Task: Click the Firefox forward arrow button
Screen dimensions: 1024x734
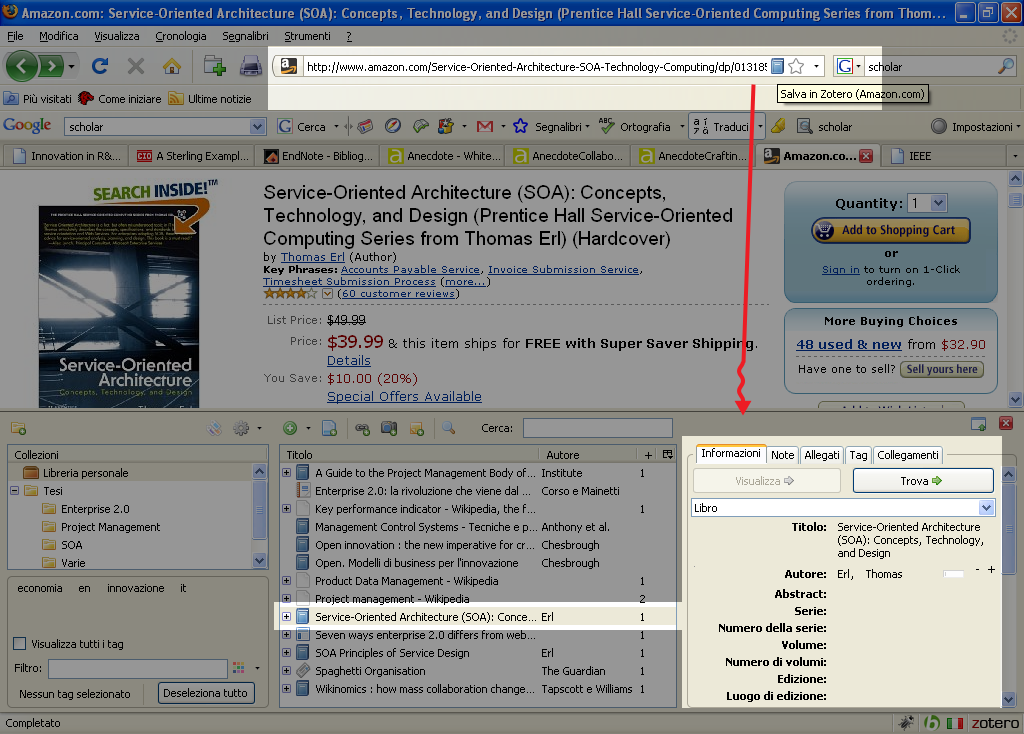Action: [x=50, y=66]
